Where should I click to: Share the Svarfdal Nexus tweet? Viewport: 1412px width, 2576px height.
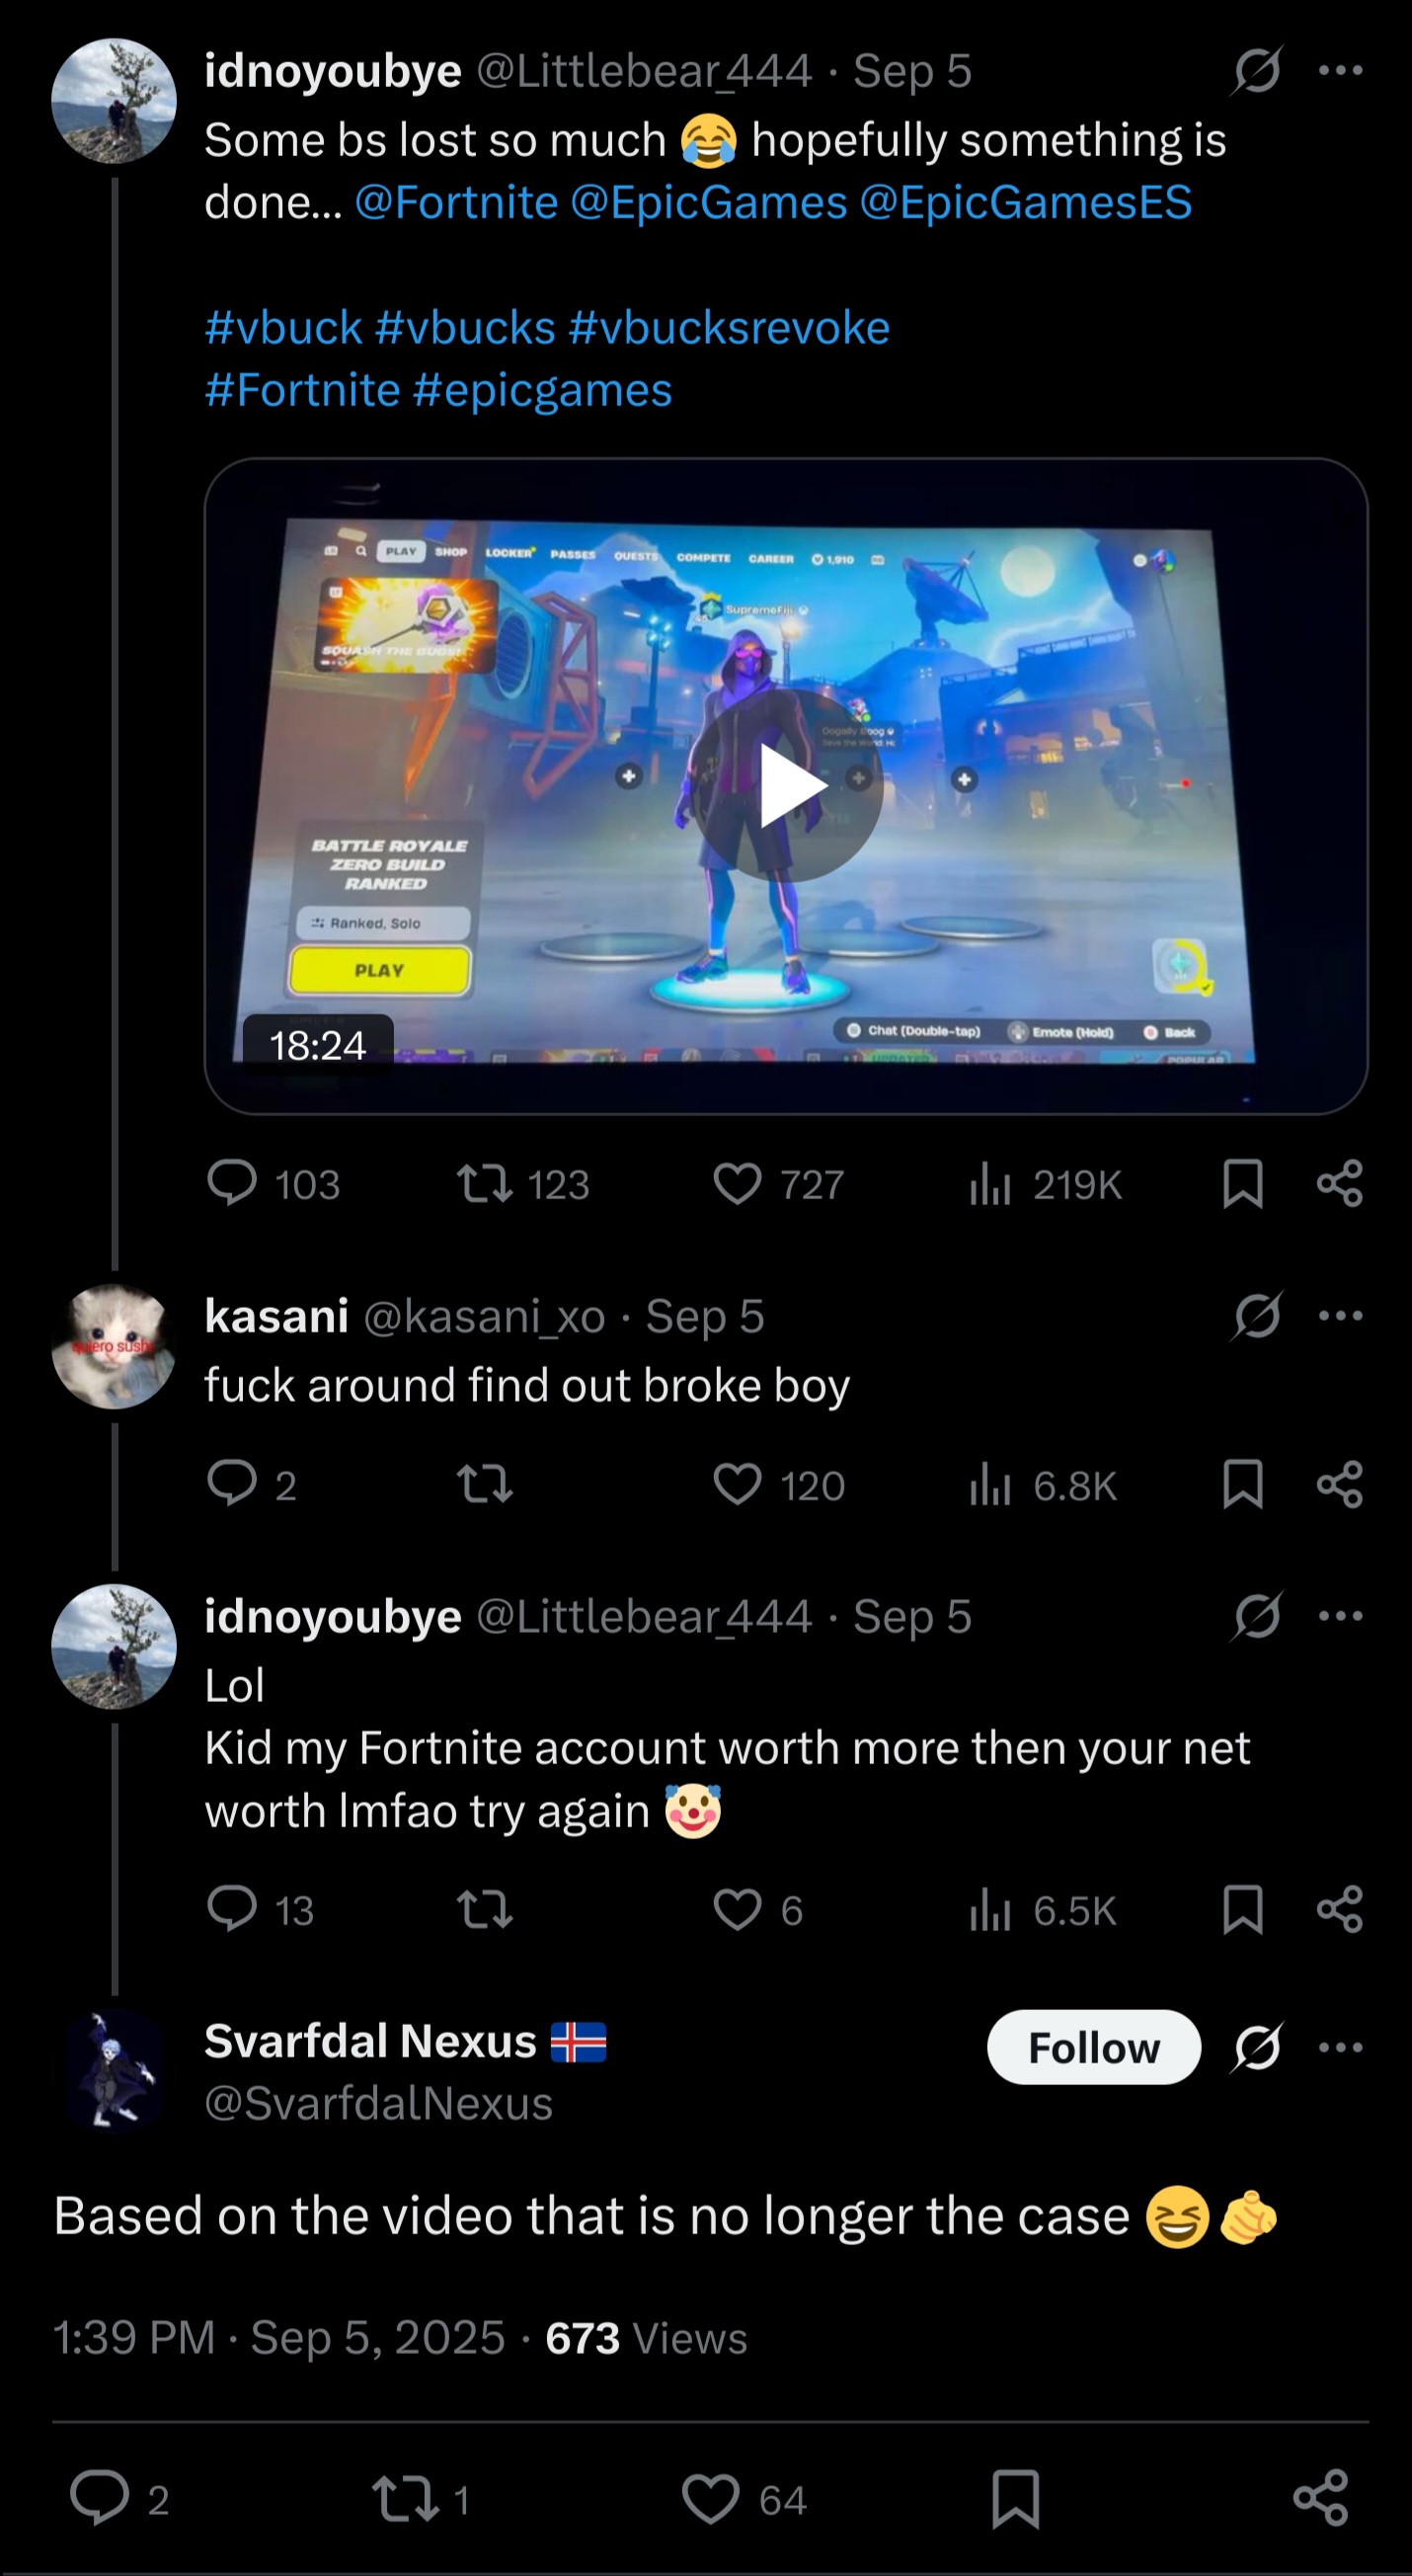click(x=1321, y=2499)
